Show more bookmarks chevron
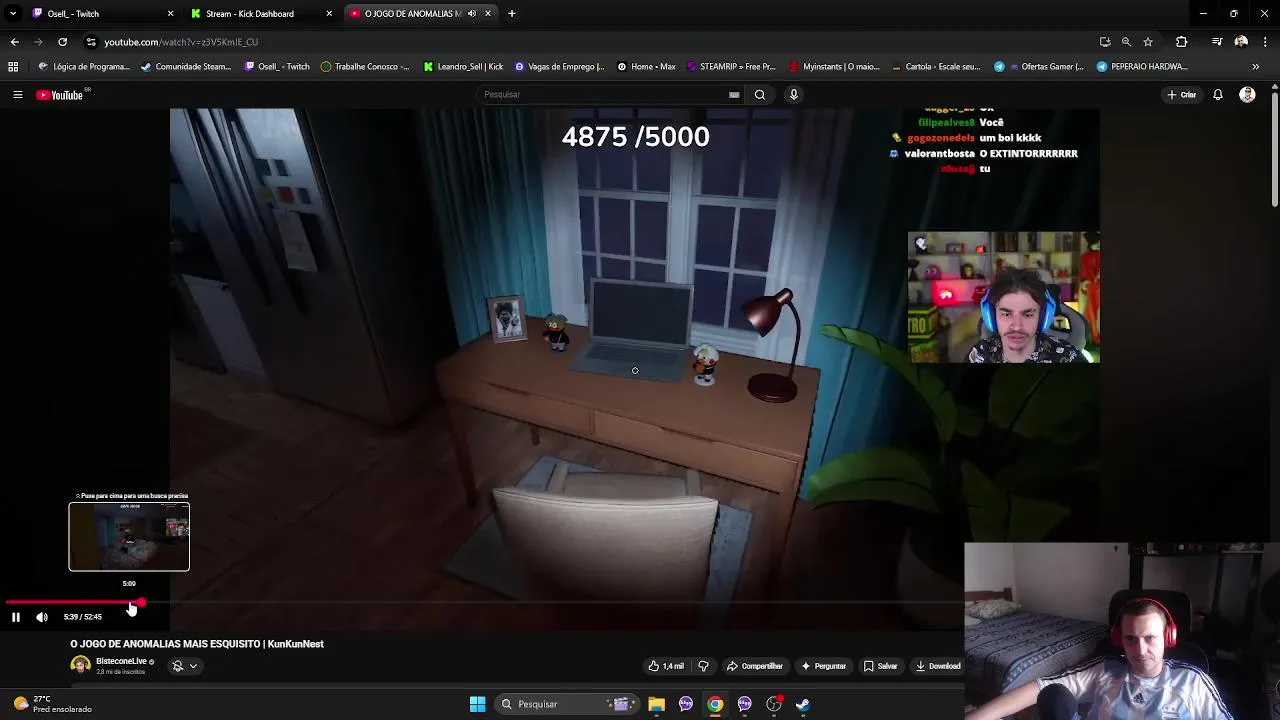 [1256, 67]
